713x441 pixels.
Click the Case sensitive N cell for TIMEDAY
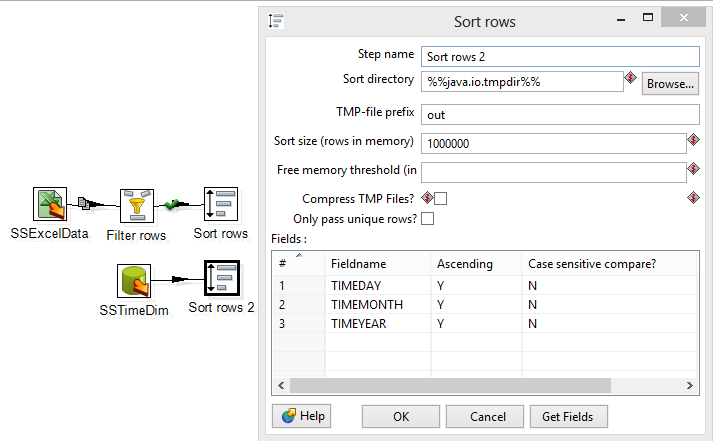[x=609, y=286]
